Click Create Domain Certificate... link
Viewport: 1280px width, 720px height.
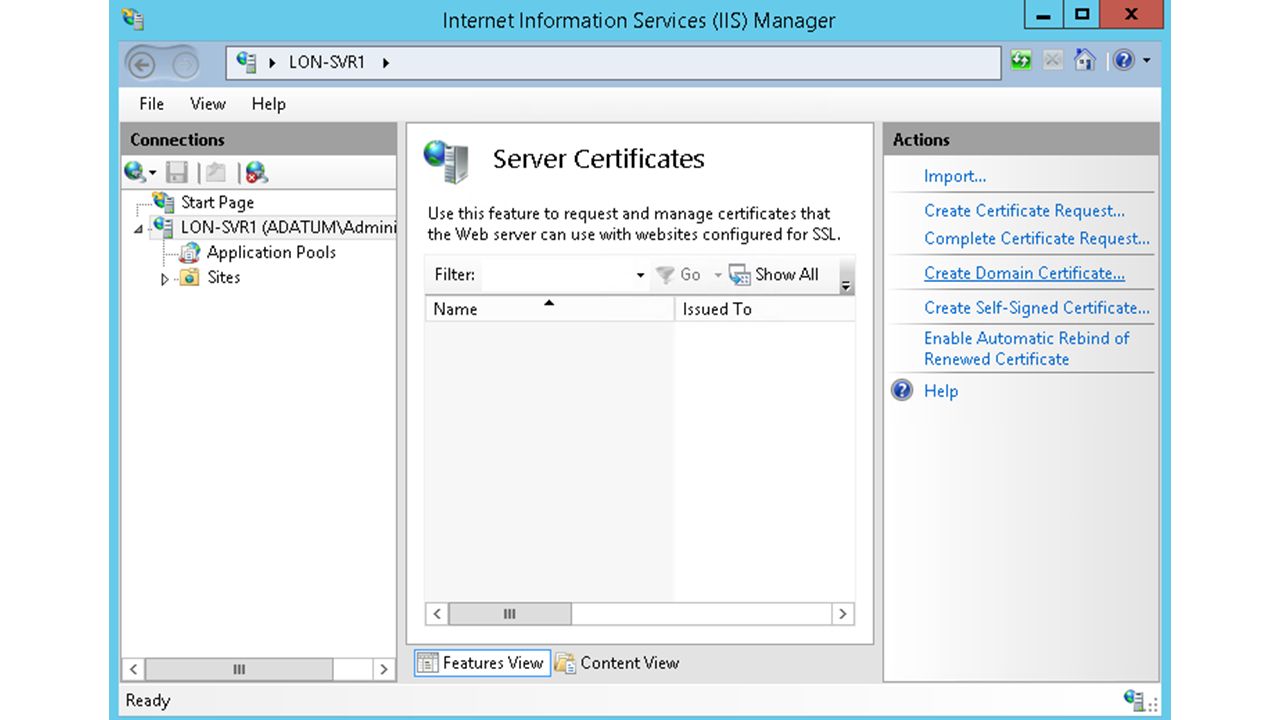[1024, 273]
